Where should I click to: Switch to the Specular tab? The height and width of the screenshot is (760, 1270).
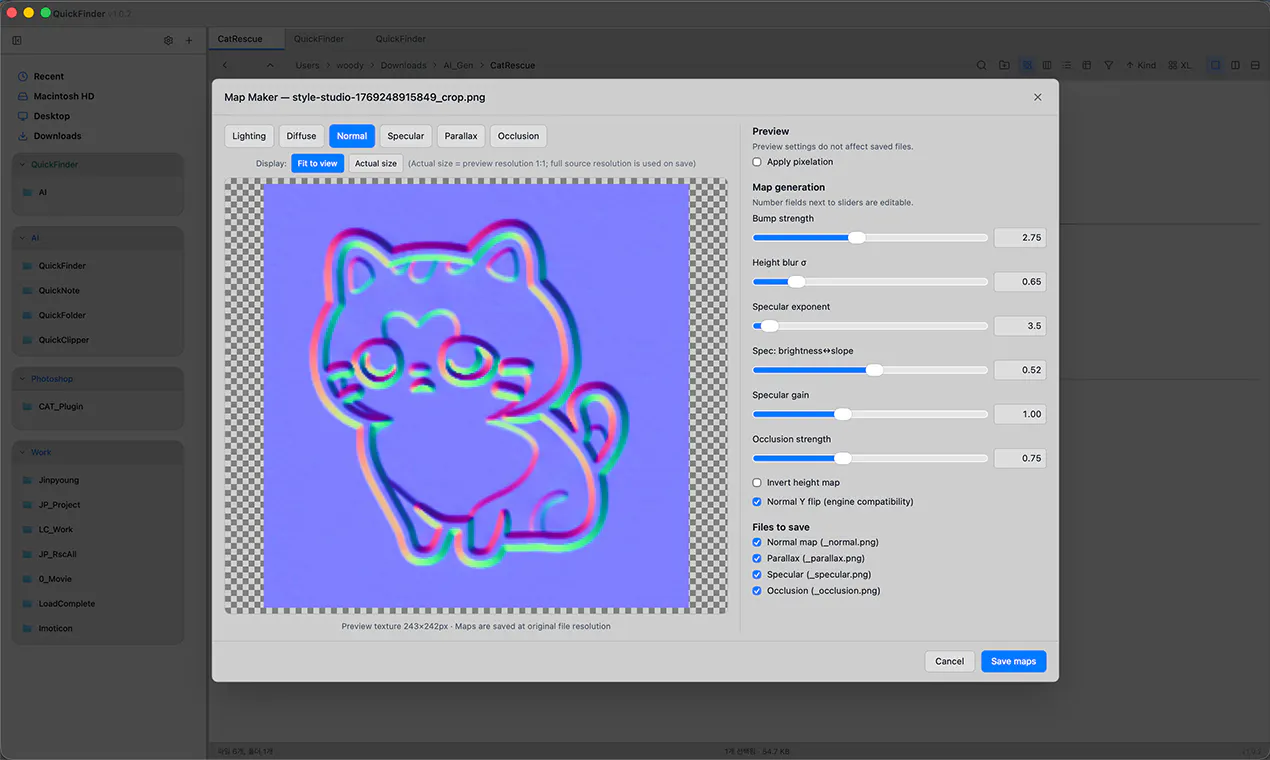pos(406,136)
